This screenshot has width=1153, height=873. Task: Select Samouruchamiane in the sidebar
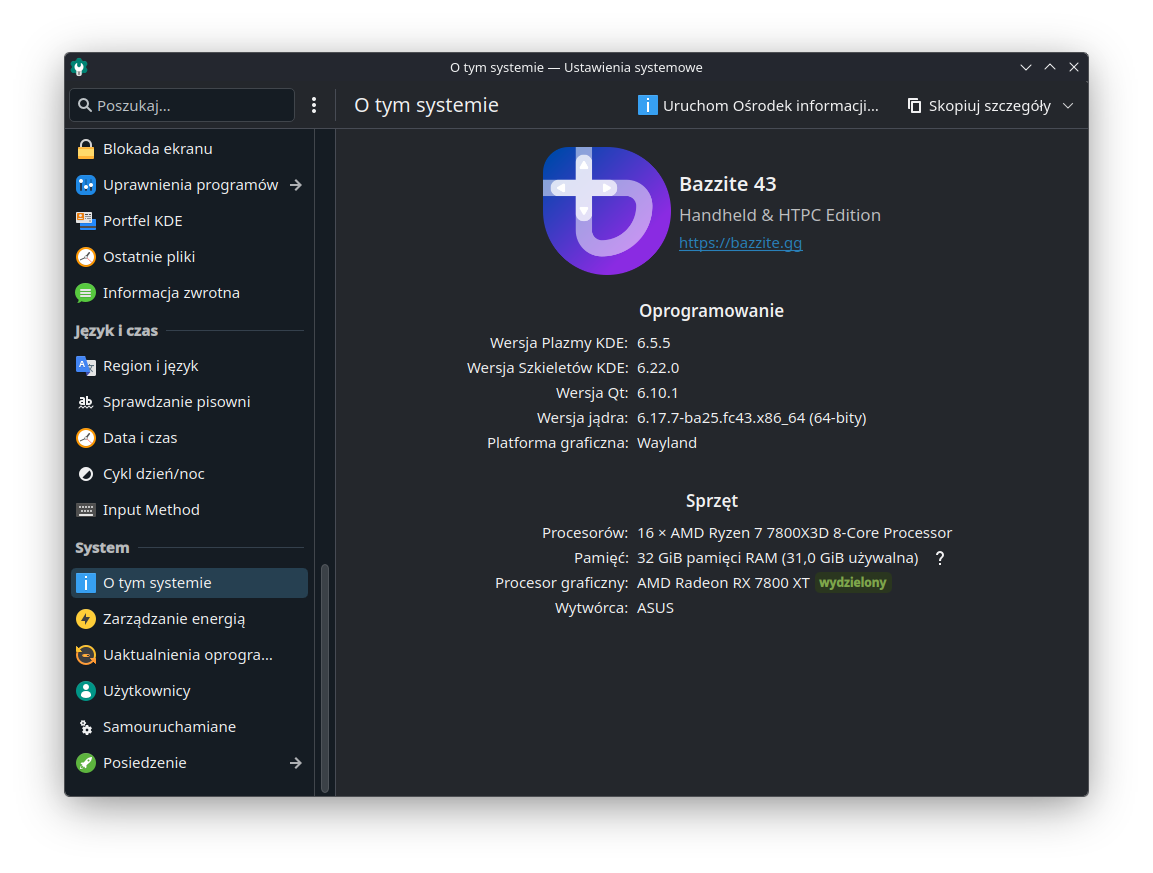click(169, 727)
